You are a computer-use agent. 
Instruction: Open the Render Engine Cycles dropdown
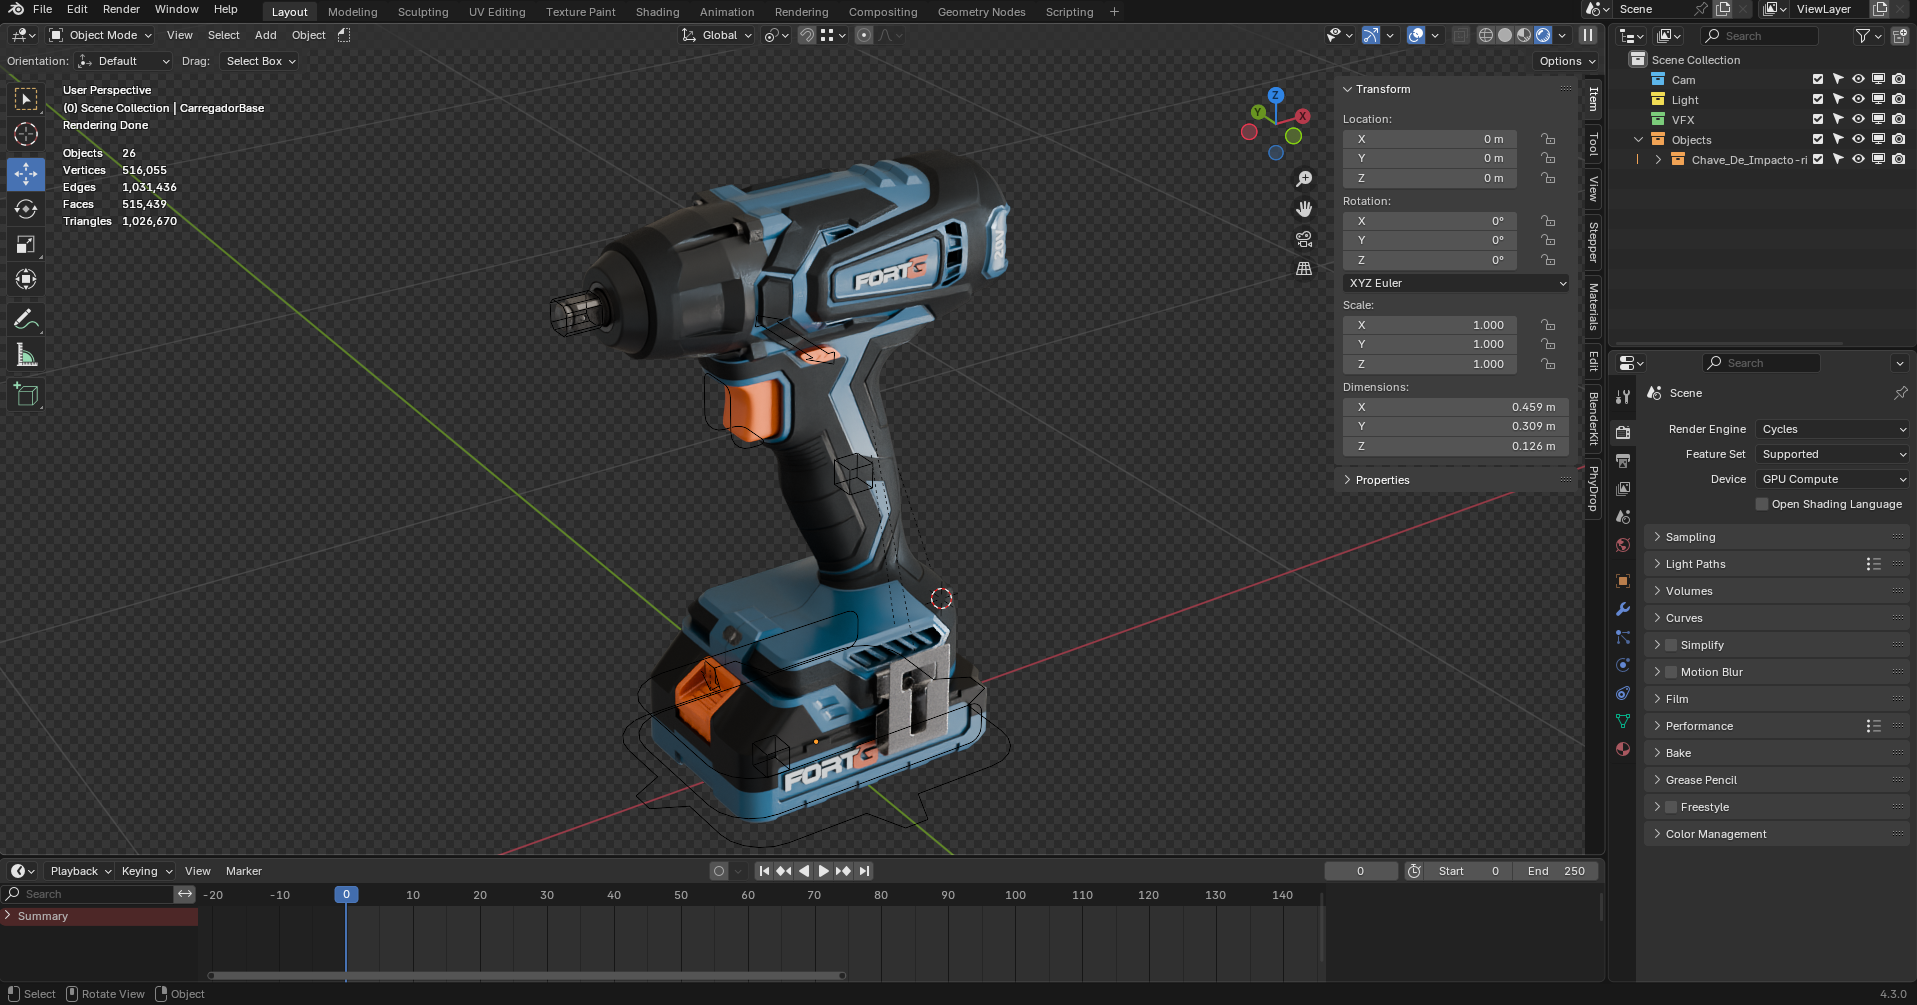pos(1832,429)
